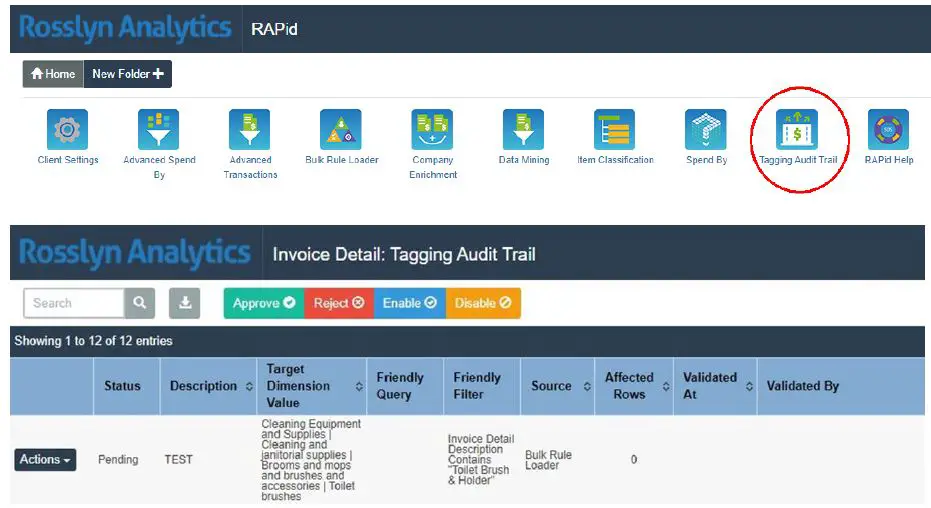
Task: Click the blue Enable button
Action: tap(409, 303)
